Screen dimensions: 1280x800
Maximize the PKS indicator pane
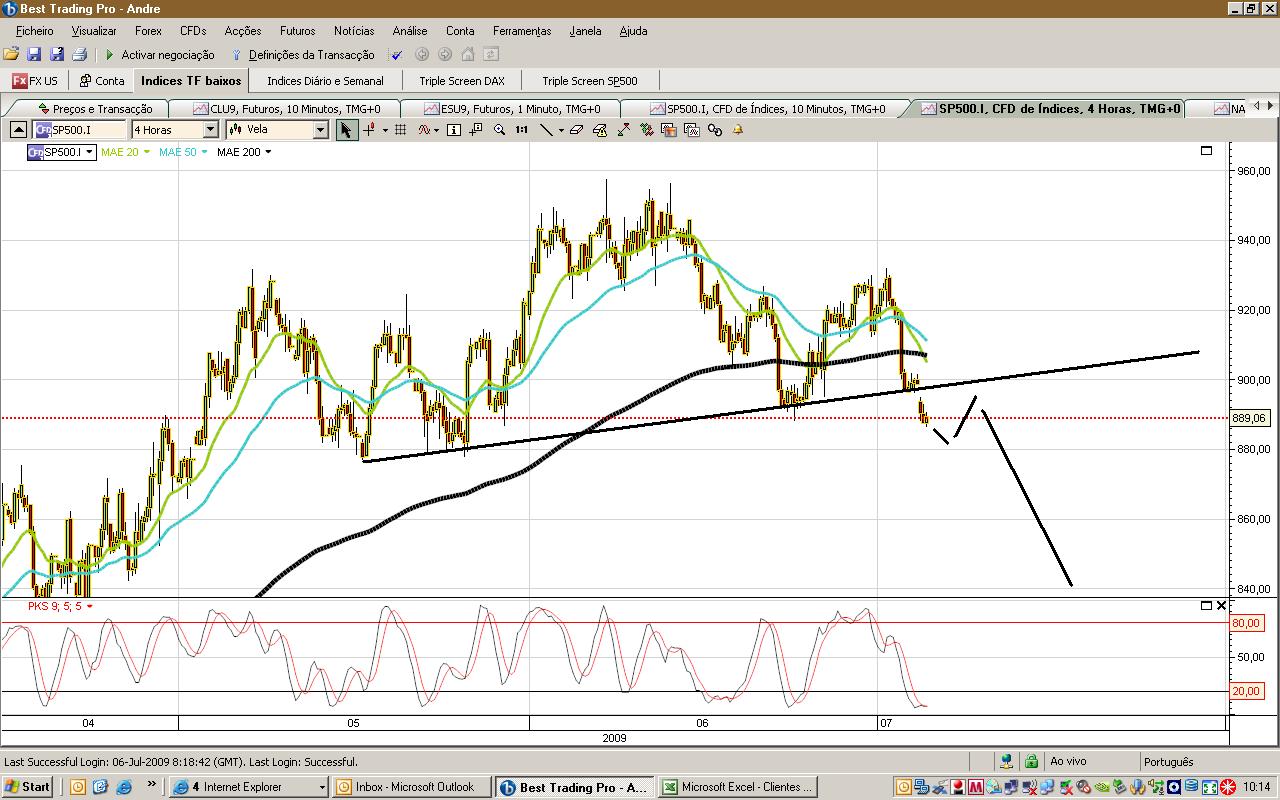point(1206,606)
